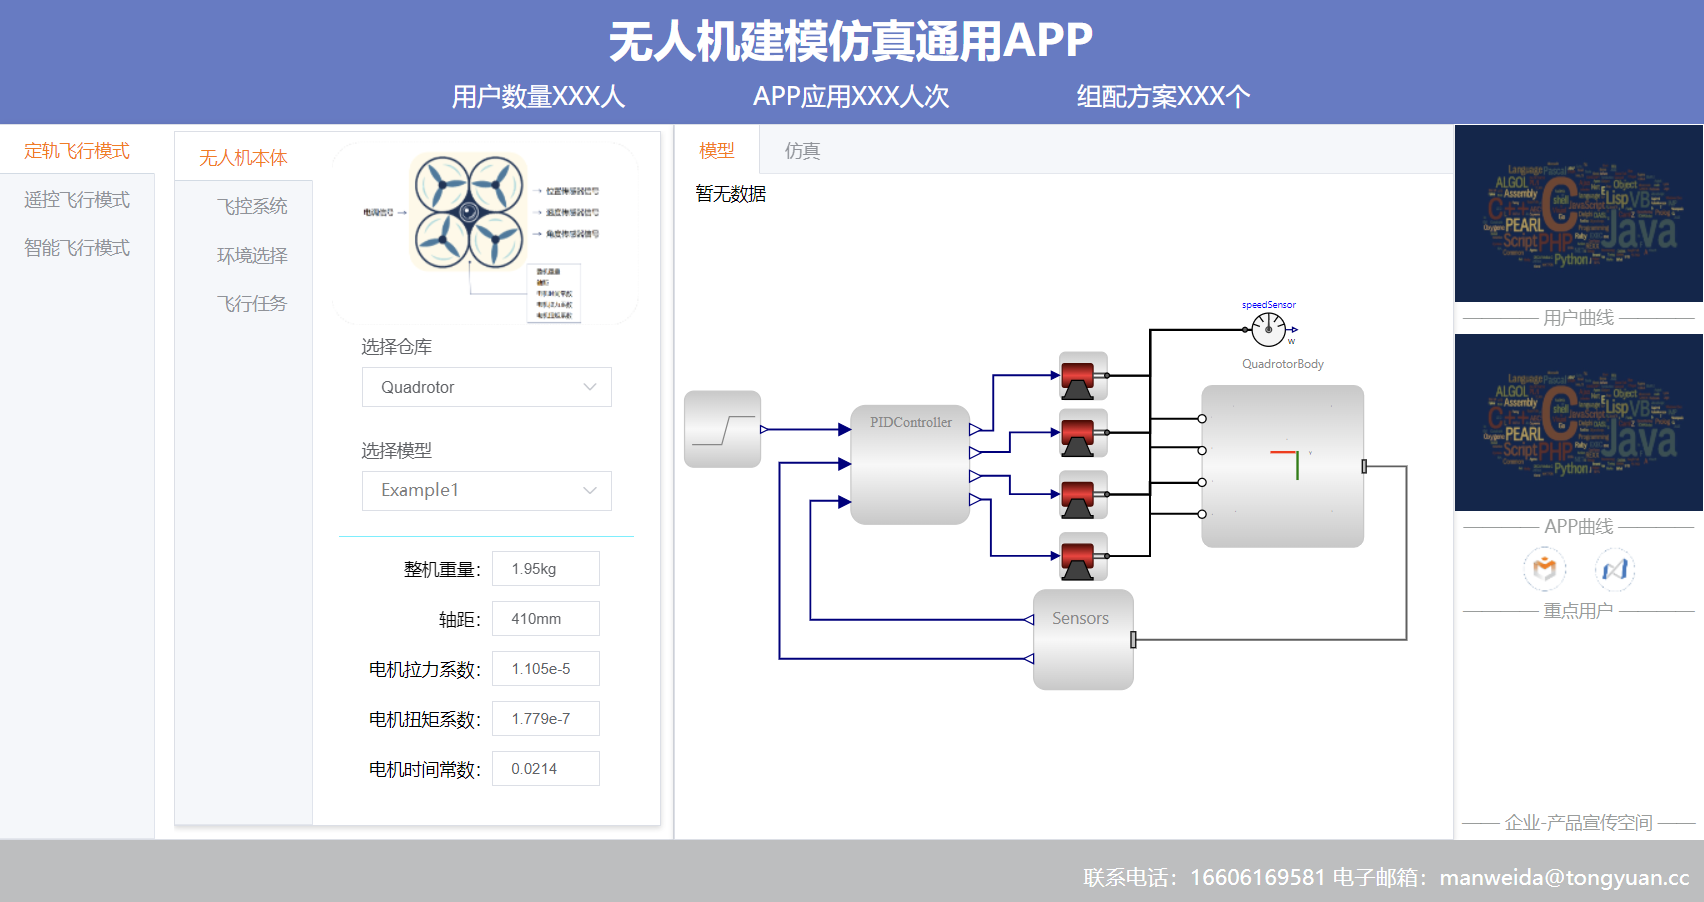Click the 整机重量 1.95kg field

tap(546, 569)
